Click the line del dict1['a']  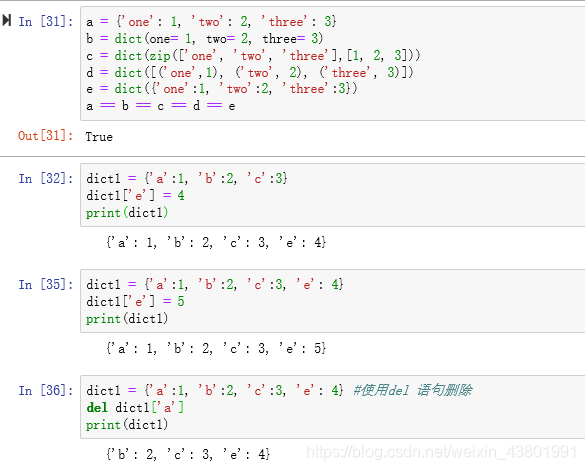[135, 407]
